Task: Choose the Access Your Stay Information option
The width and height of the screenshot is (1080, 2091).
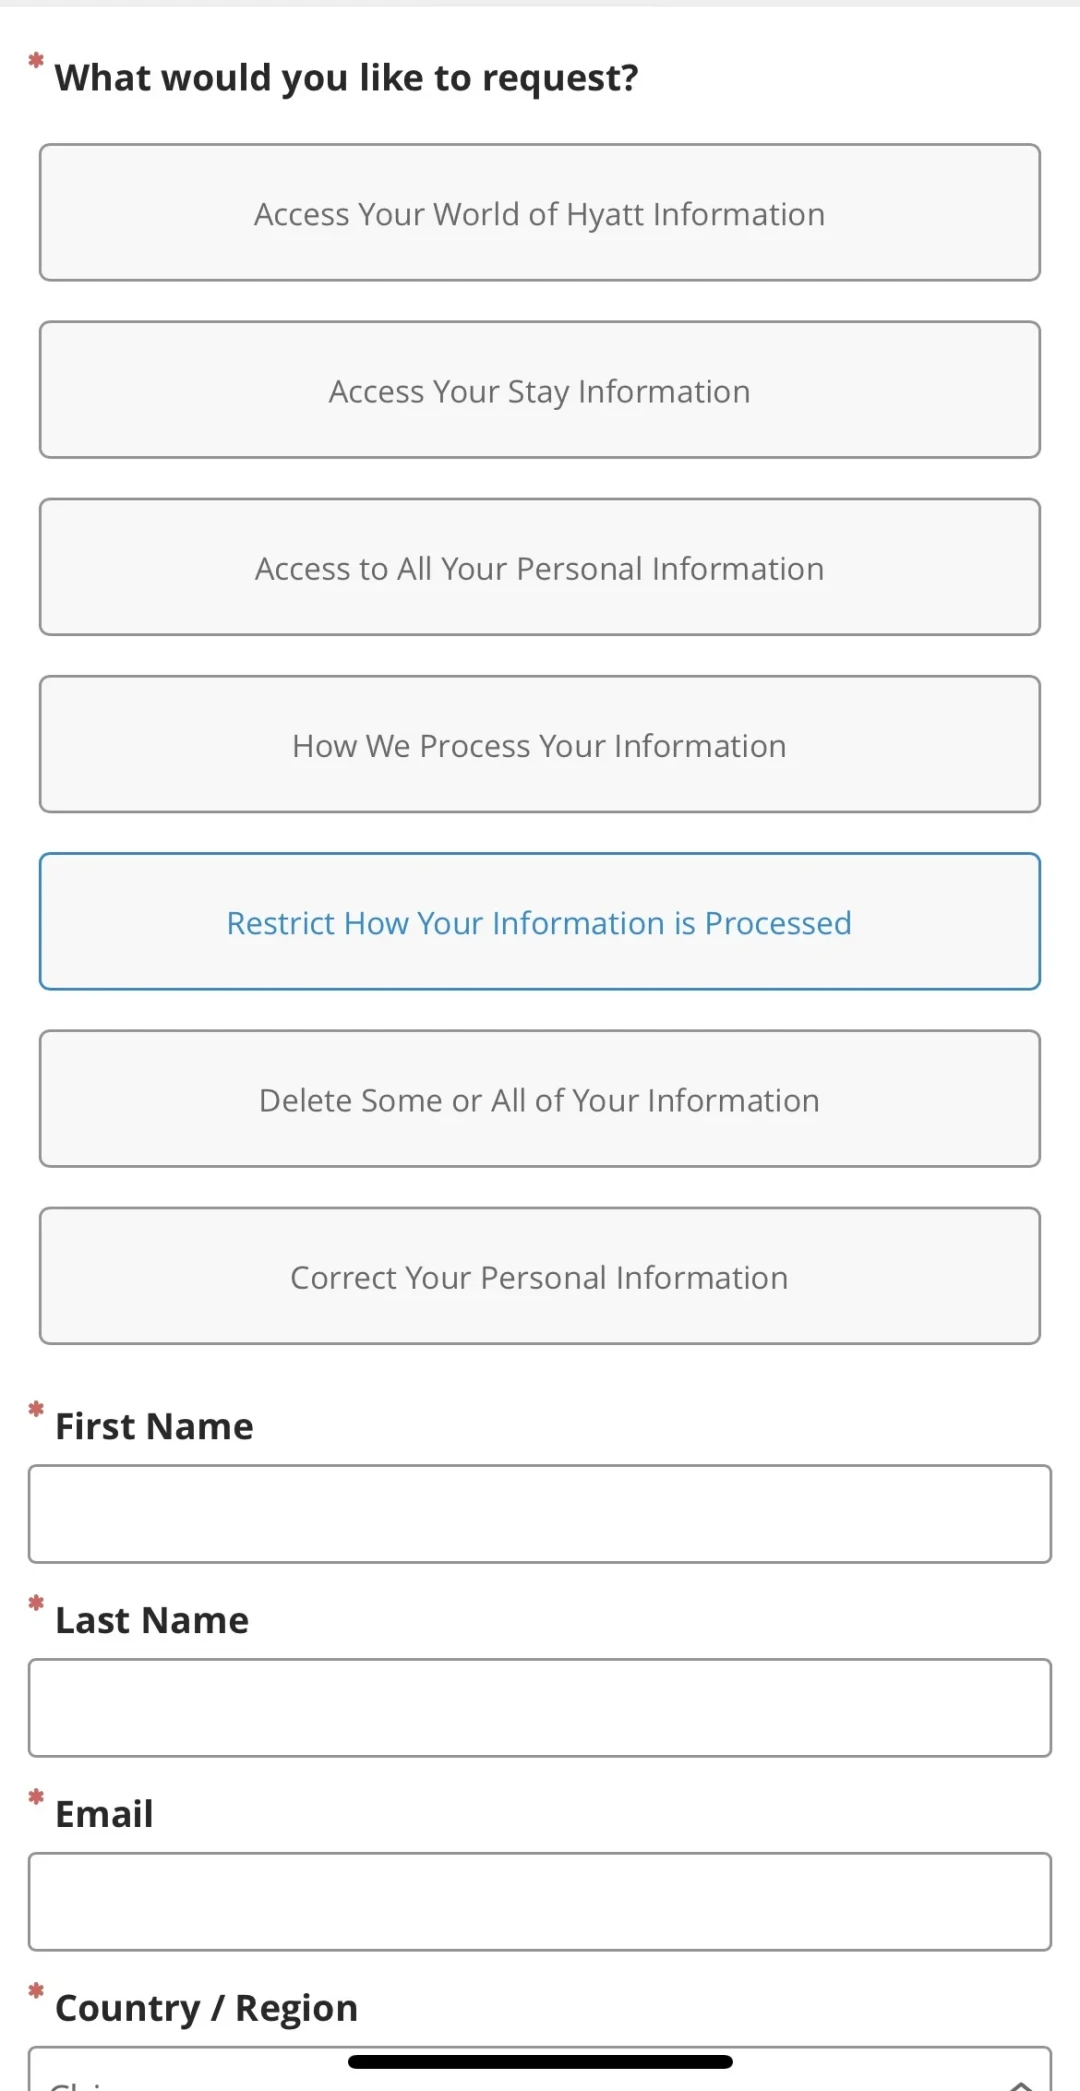Action: (x=540, y=390)
